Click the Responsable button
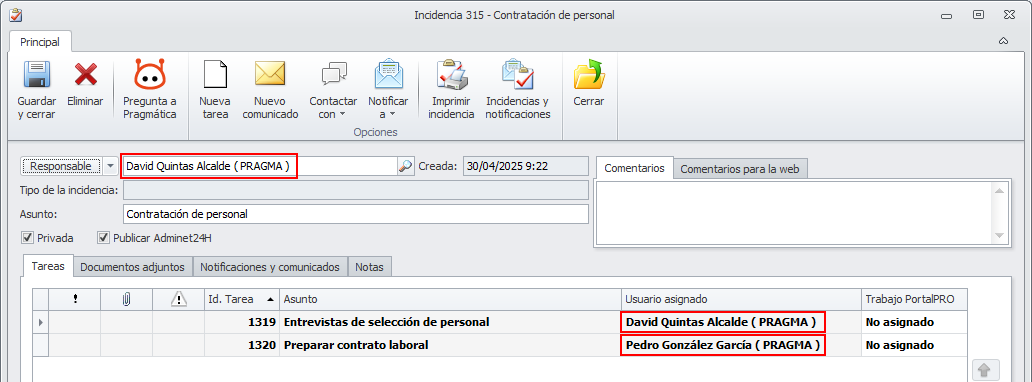 pos(61,167)
